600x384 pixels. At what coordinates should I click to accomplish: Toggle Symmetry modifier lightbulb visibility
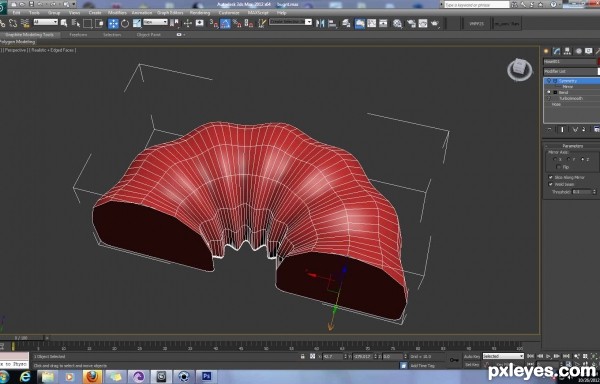click(549, 81)
